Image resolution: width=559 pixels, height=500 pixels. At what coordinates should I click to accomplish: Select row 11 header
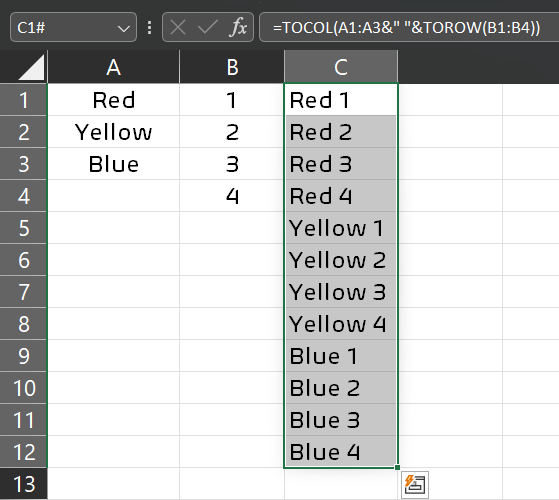(24, 420)
